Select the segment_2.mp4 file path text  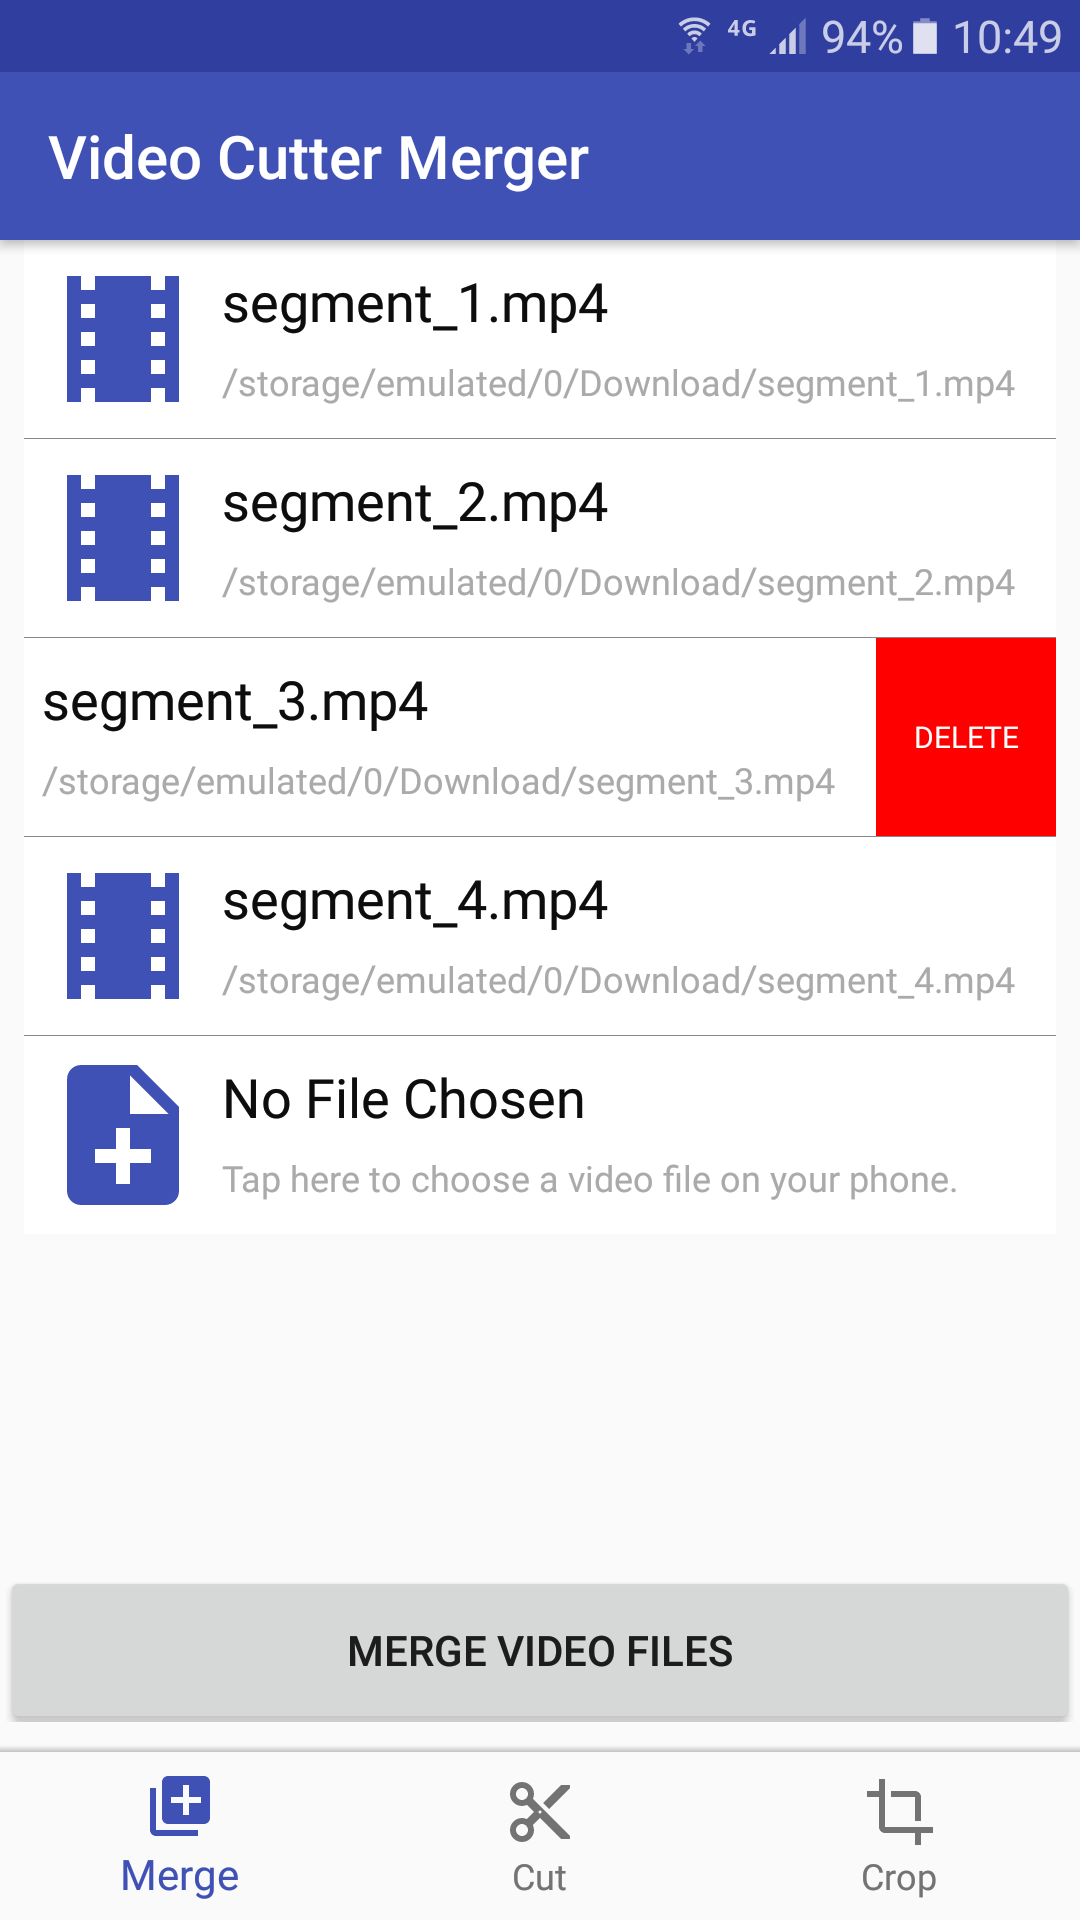[619, 583]
